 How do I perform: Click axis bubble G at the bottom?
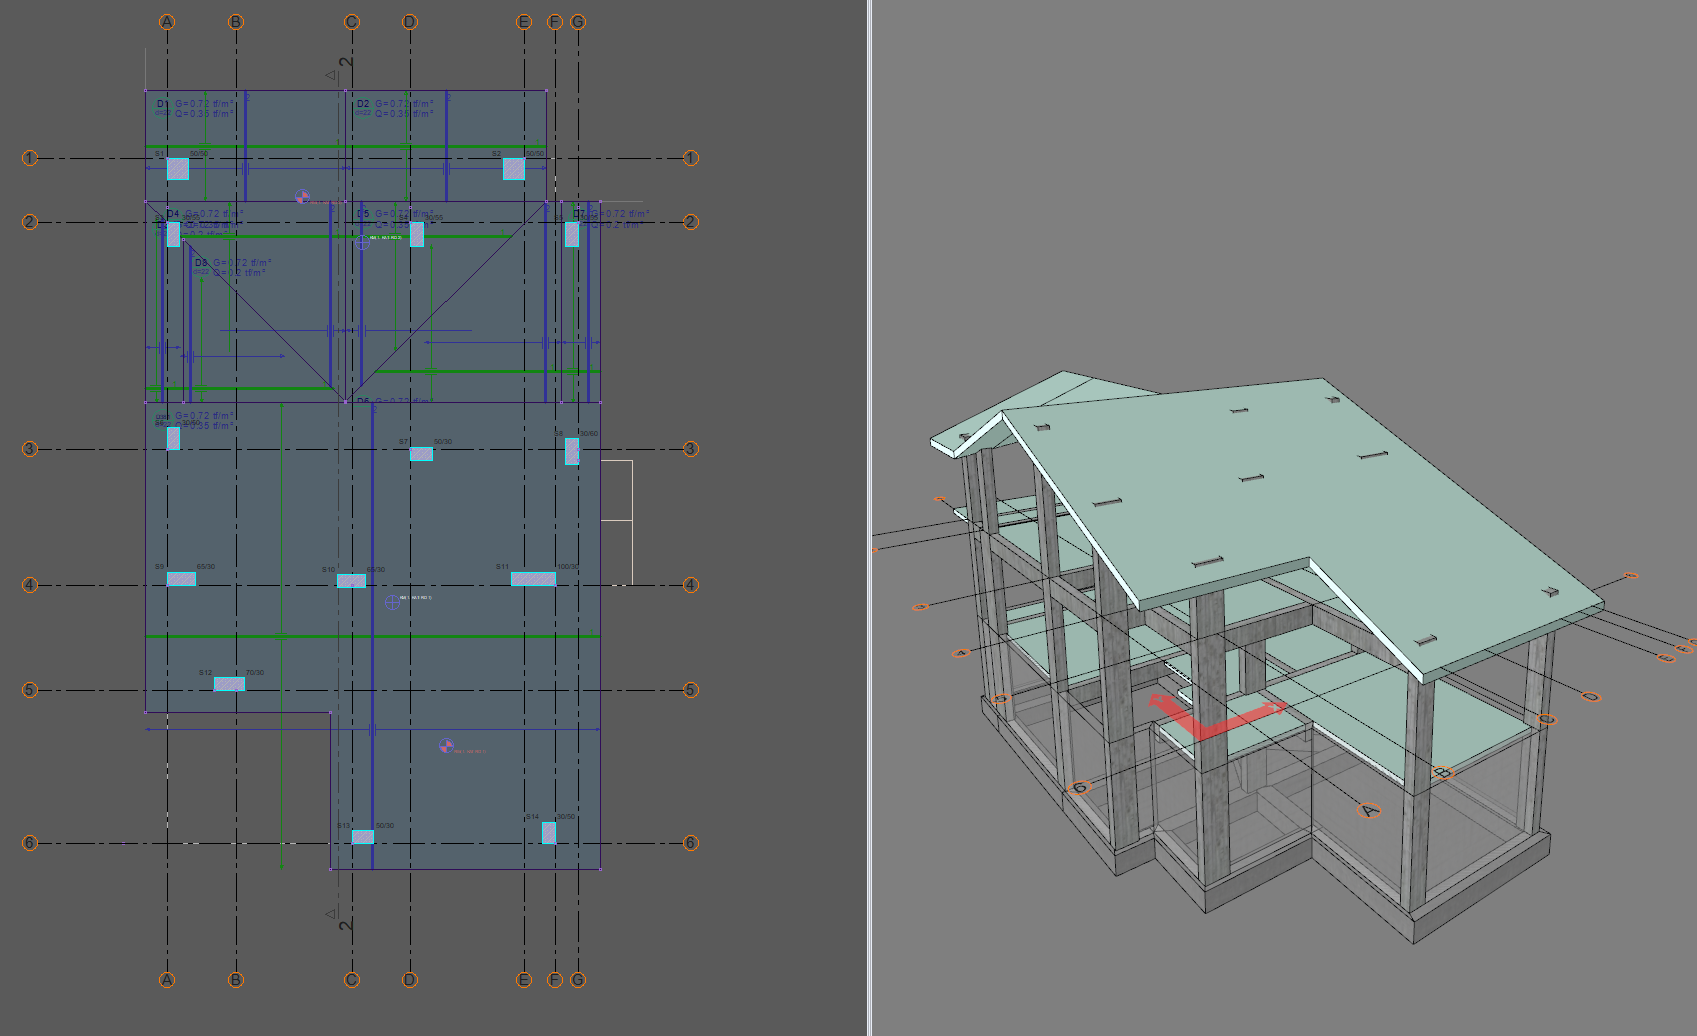pyautogui.click(x=577, y=980)
